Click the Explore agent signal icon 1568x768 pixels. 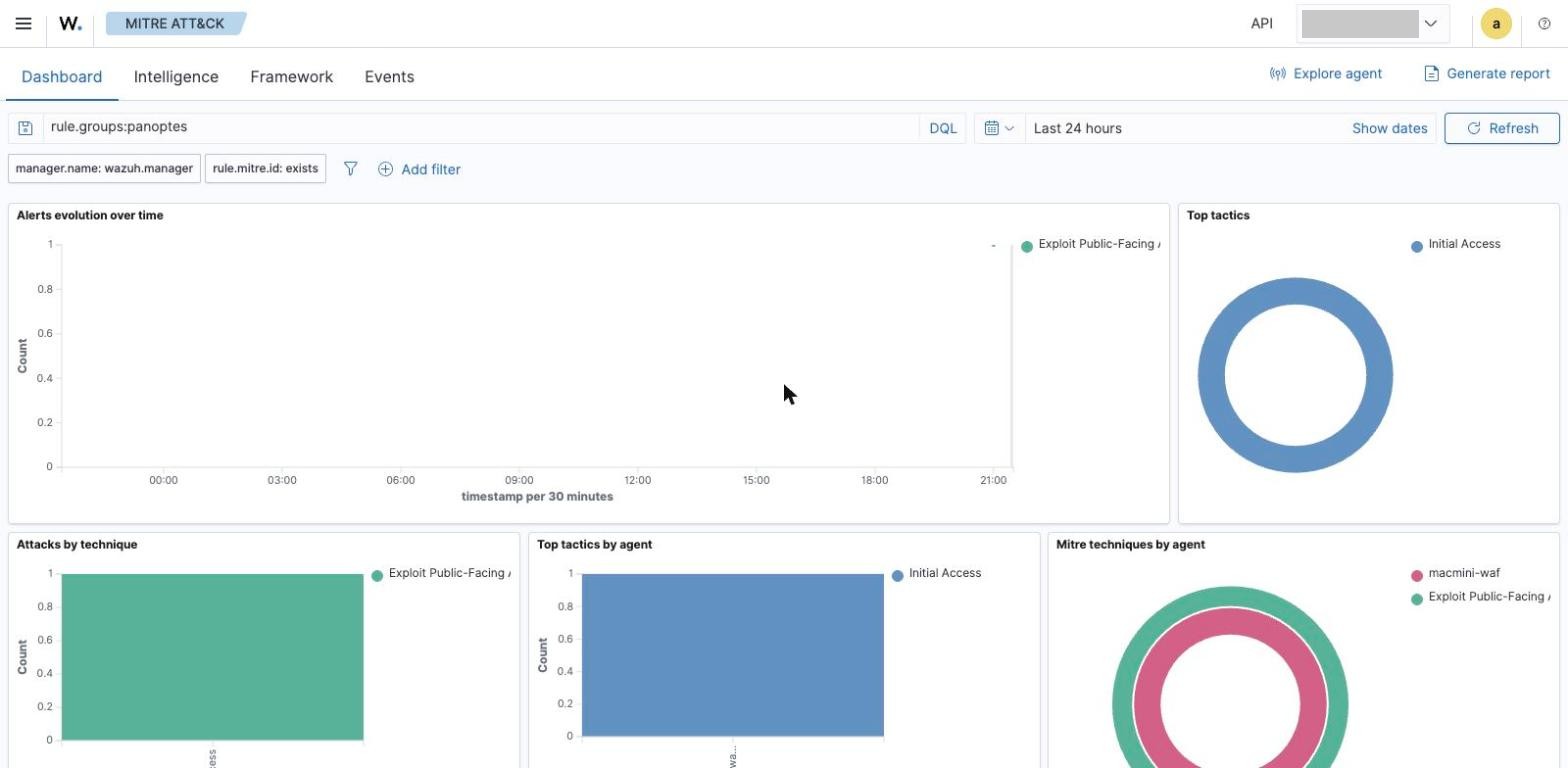click(1277, 74)
